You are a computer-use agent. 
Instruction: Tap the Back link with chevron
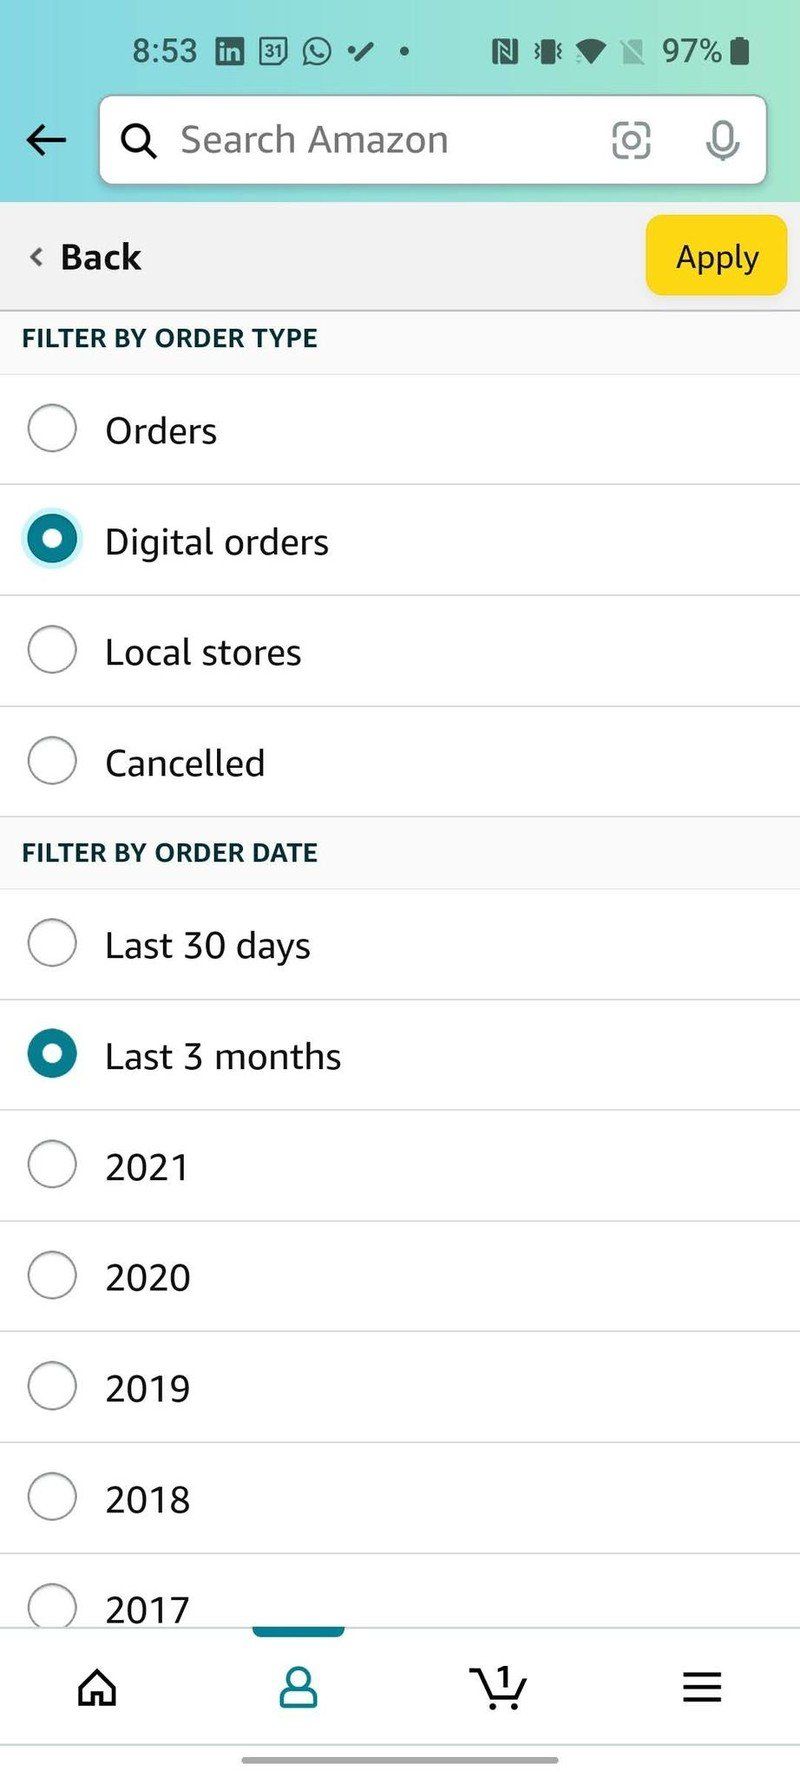(x=86, y=257)
